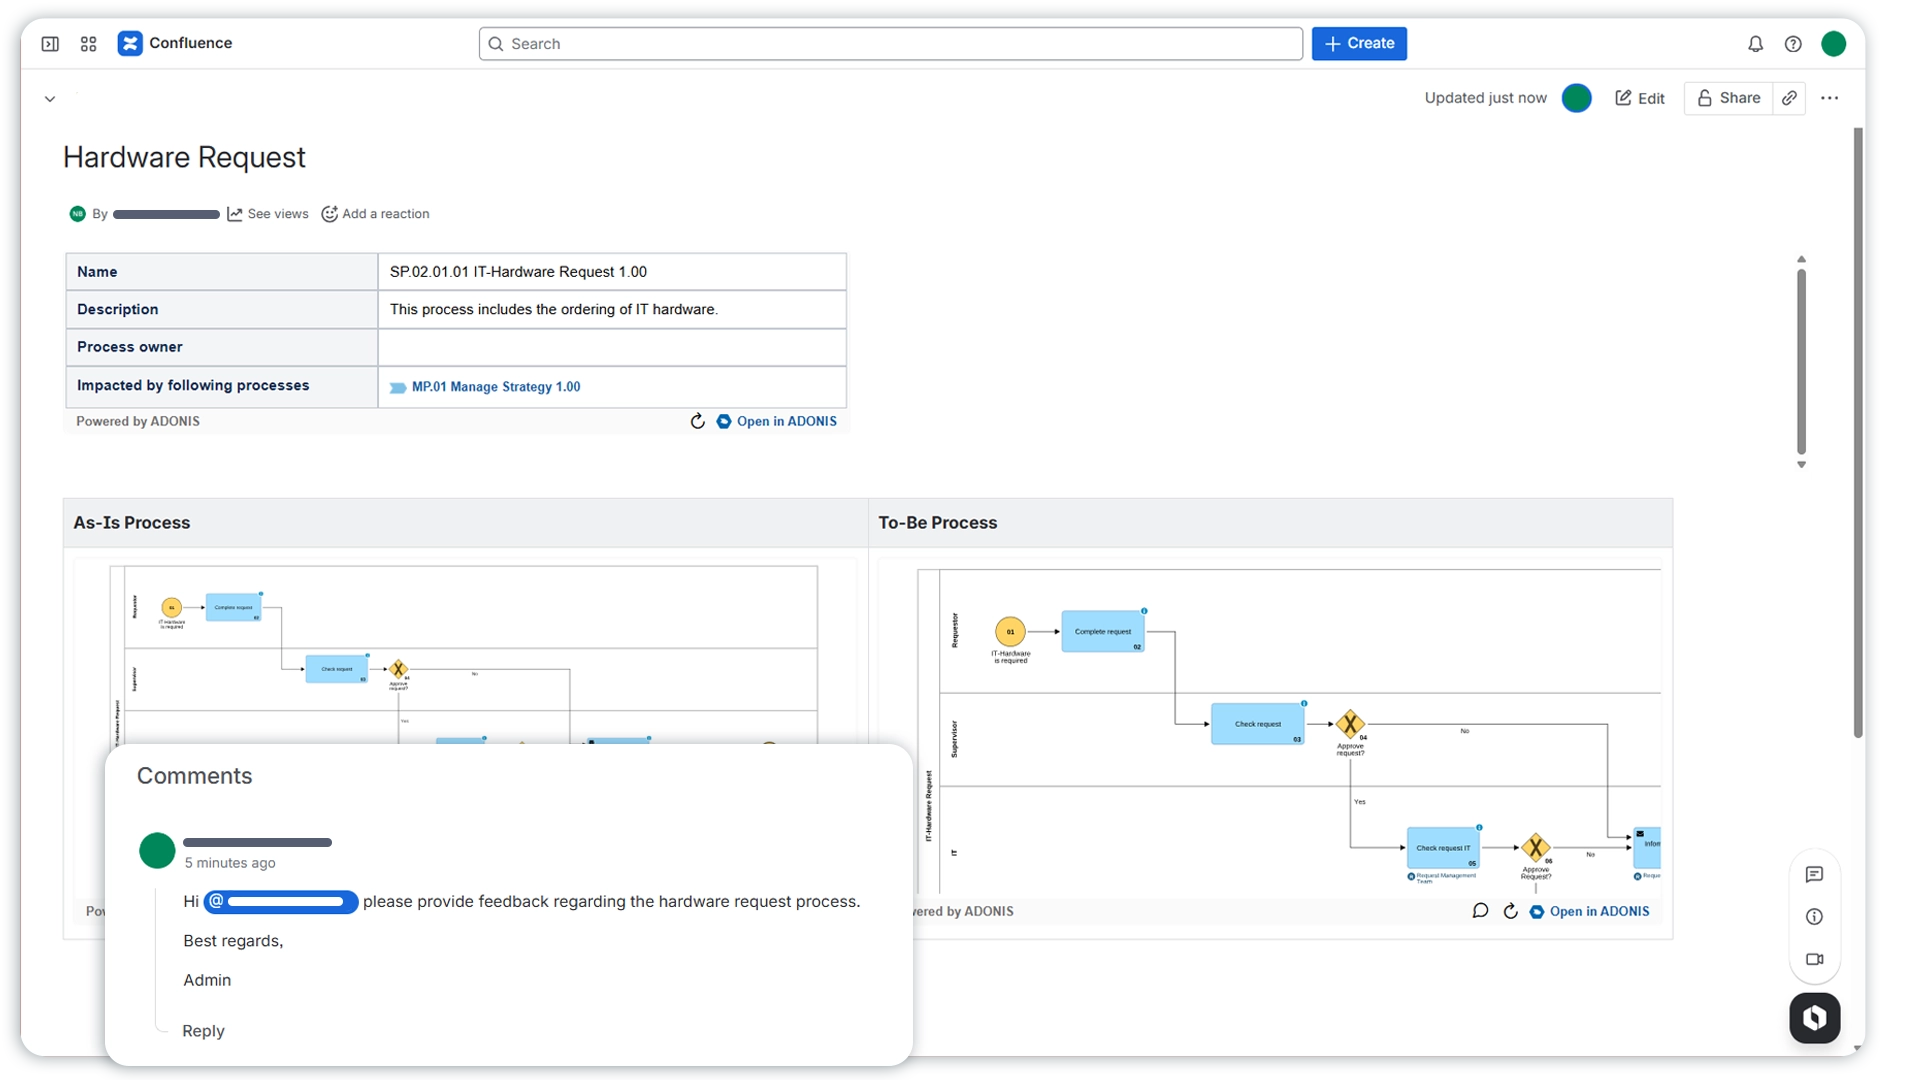The height and width of the screenshot is (1080, 1920).
Task: Open the more actions ellipsis menu
Action: click(1830, 98)
